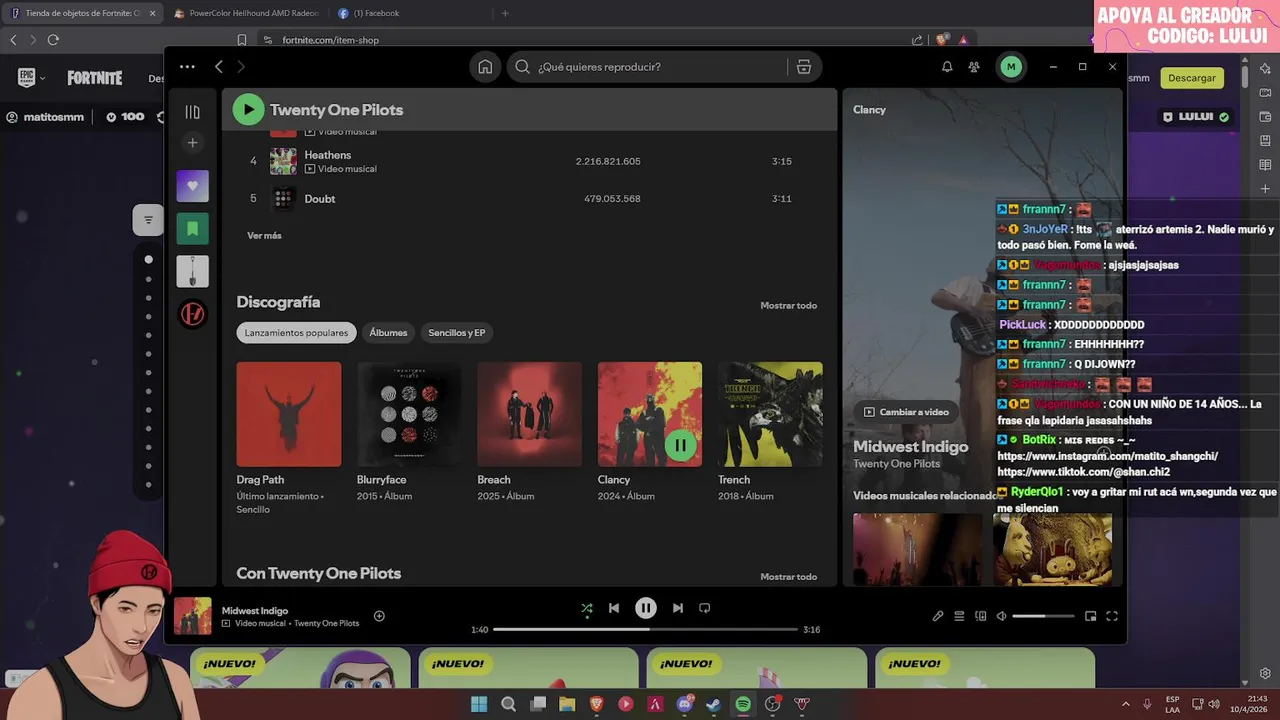Viewport: 1280px width, 720px height.
Task: Click Mostrar todo next to Con Twenty One Pilots
Action: tap(788, 576)
